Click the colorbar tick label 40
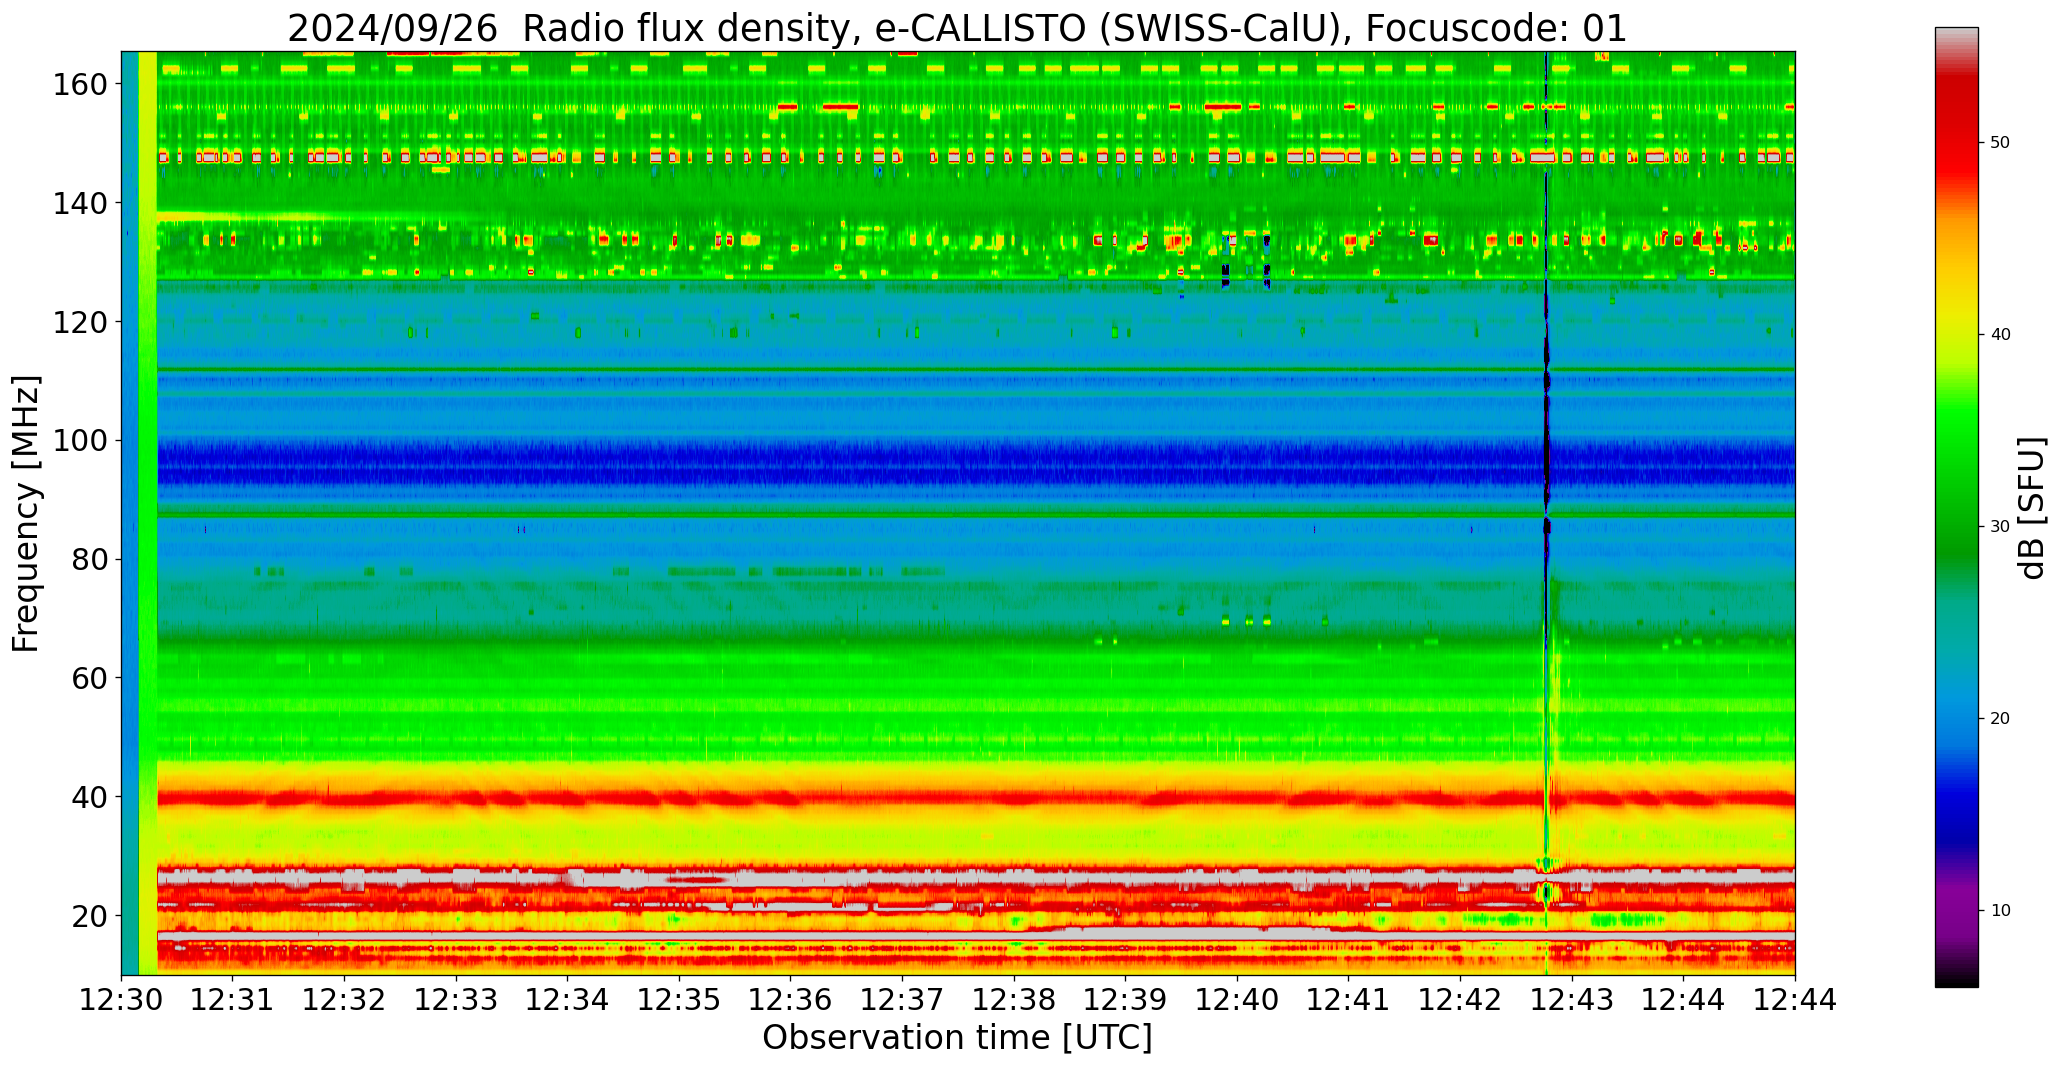 [2000, 334]
